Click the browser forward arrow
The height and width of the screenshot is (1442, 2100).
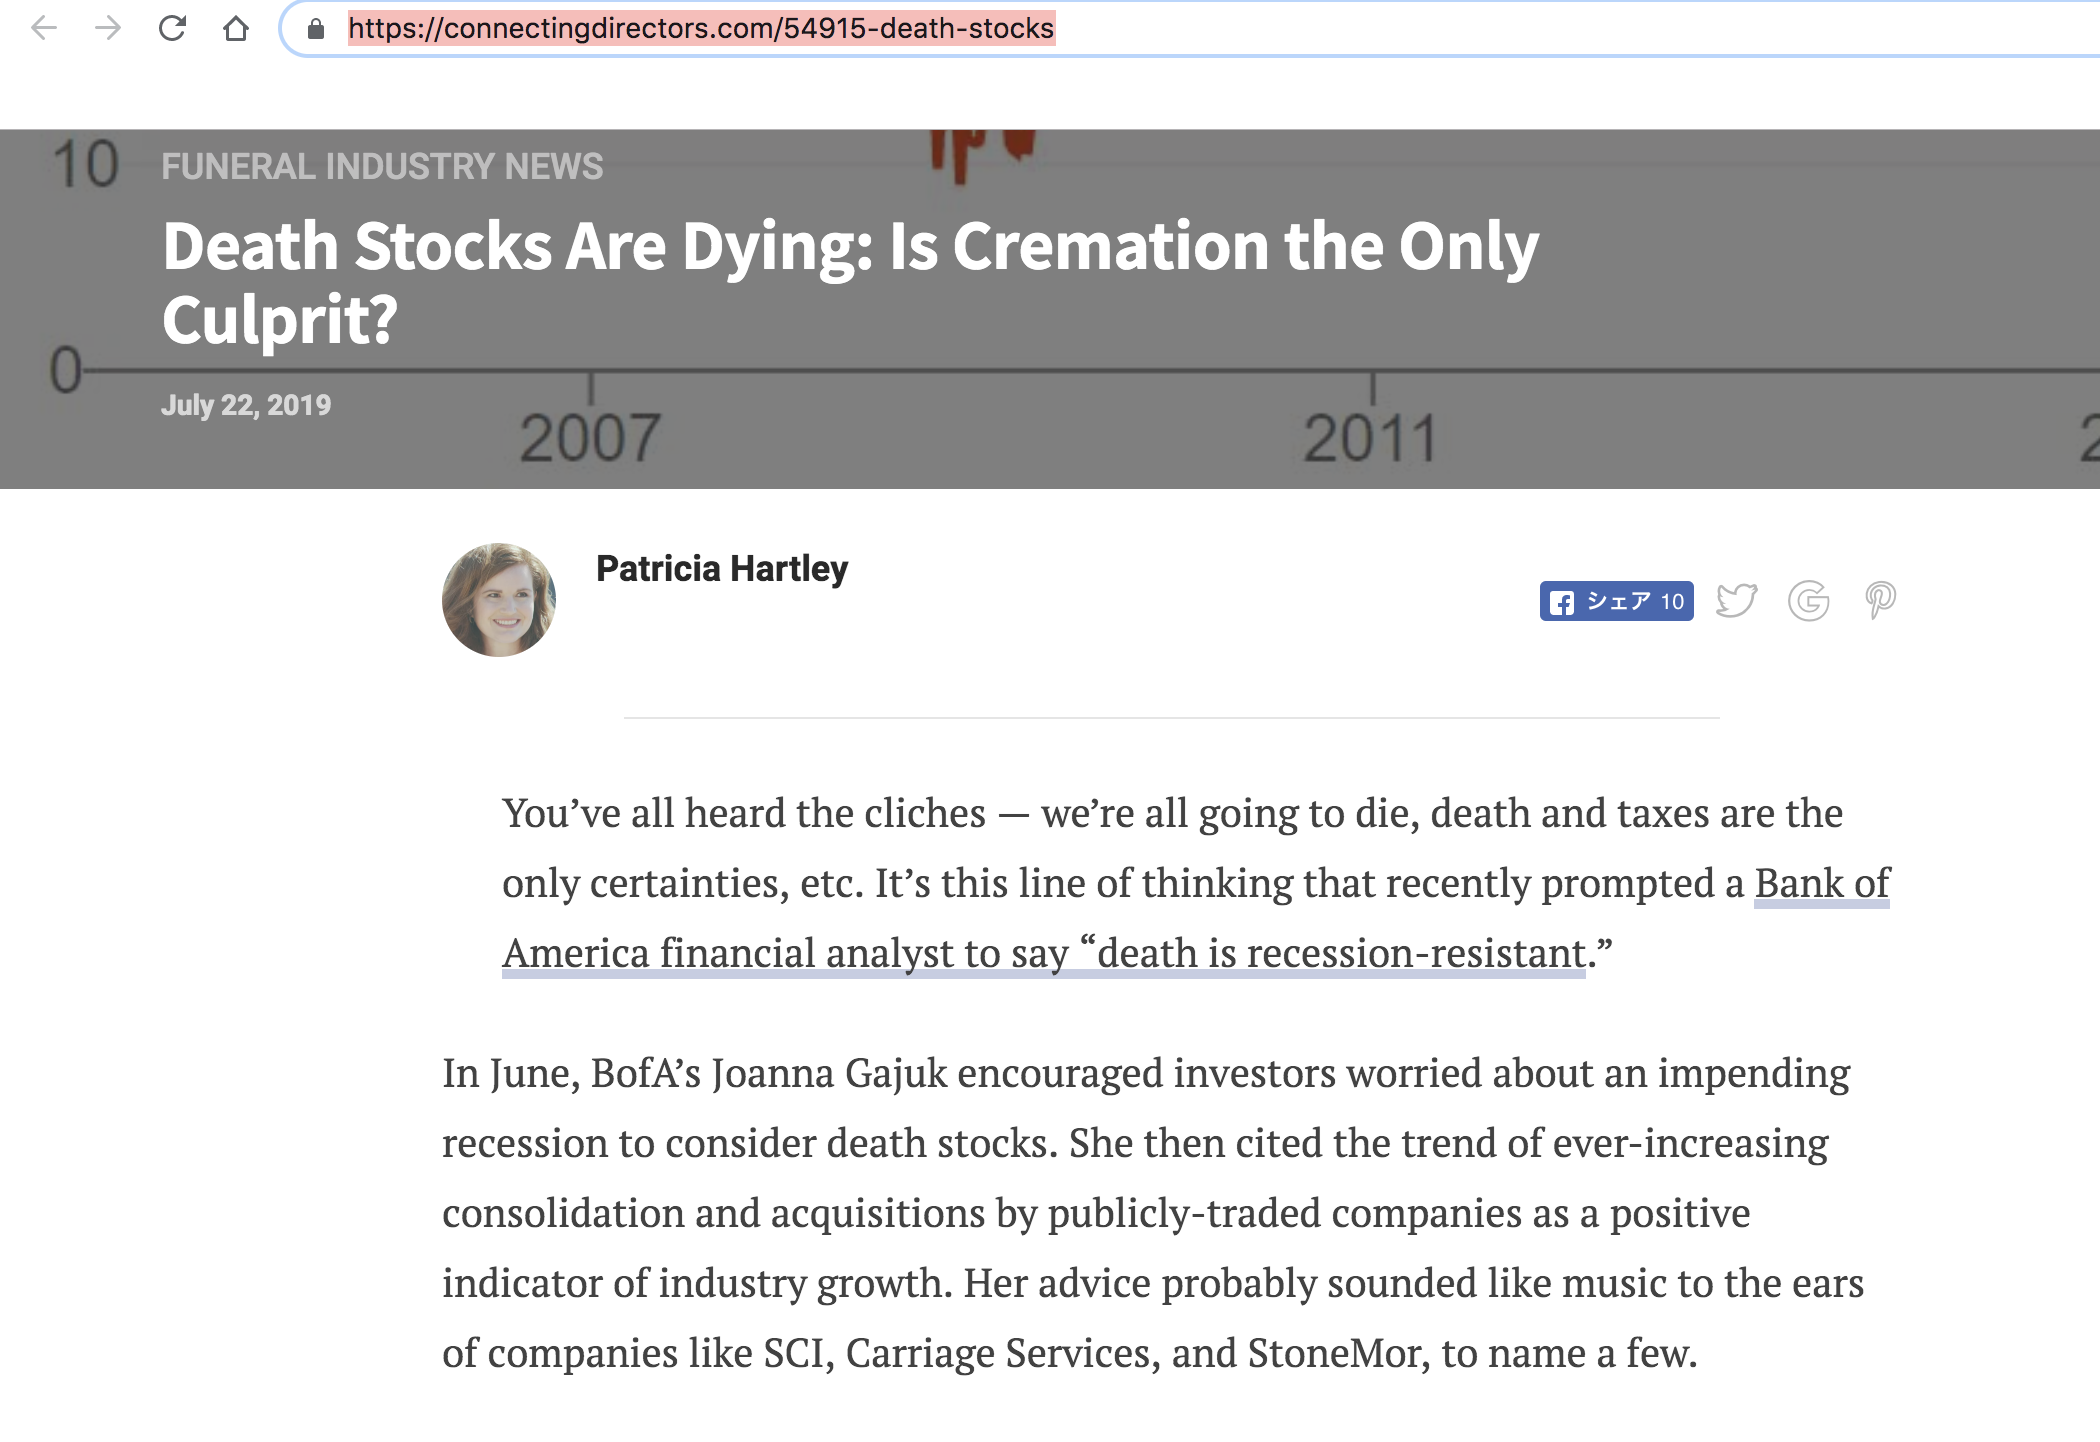click(108, 28)
